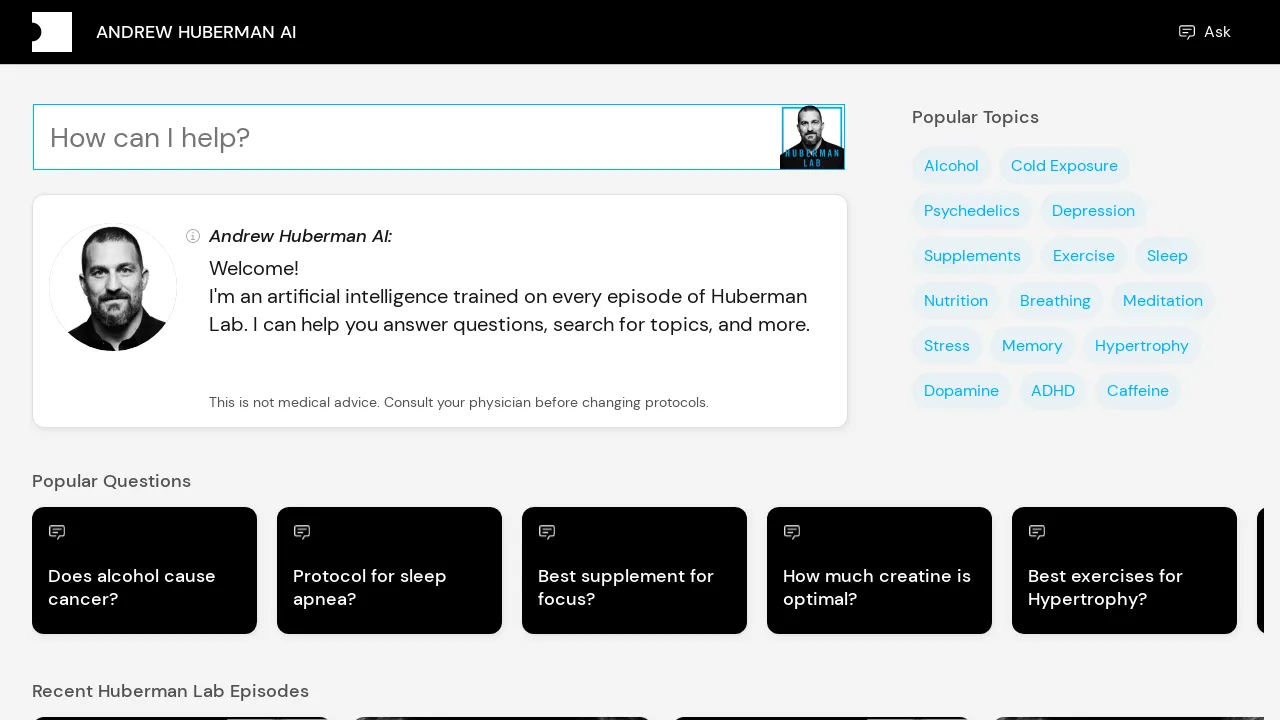Click the medical advice disclaimer text
This screenshot has width=1280, height=720.
click(x=459, y=402)
